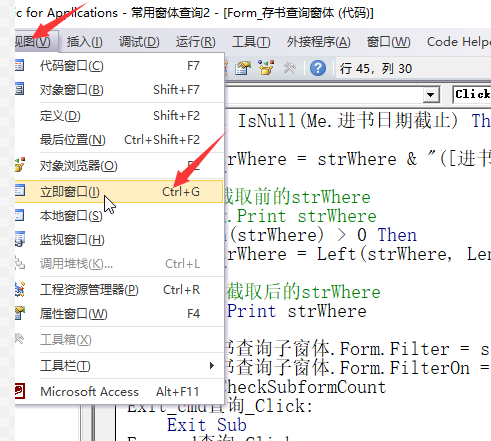The image size is (491, 441).
Task: Open the toolbox hammer-wrench toolbar icon
Action: 290,68
